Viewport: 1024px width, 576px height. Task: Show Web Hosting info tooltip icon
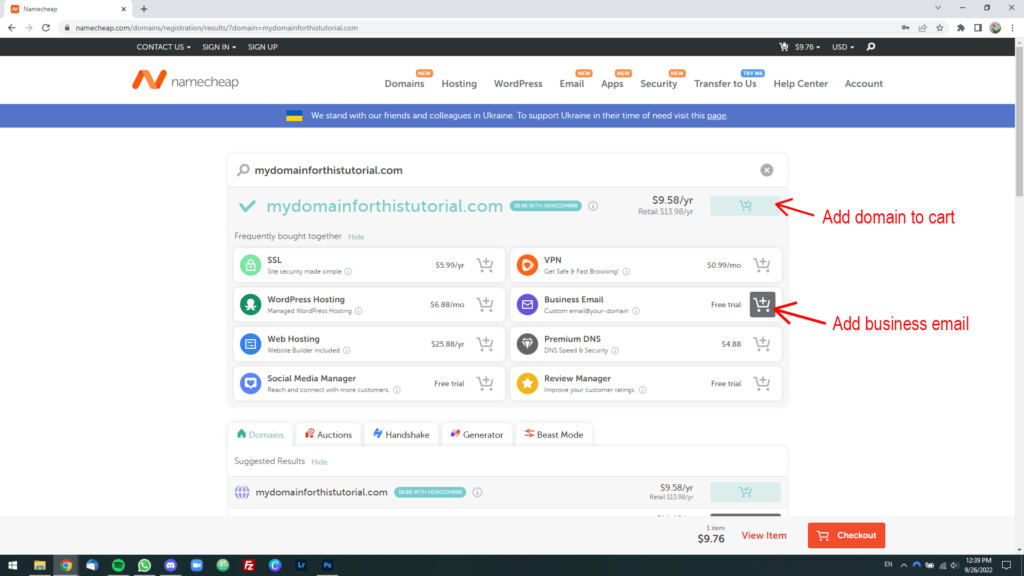[x=347, y=351]
